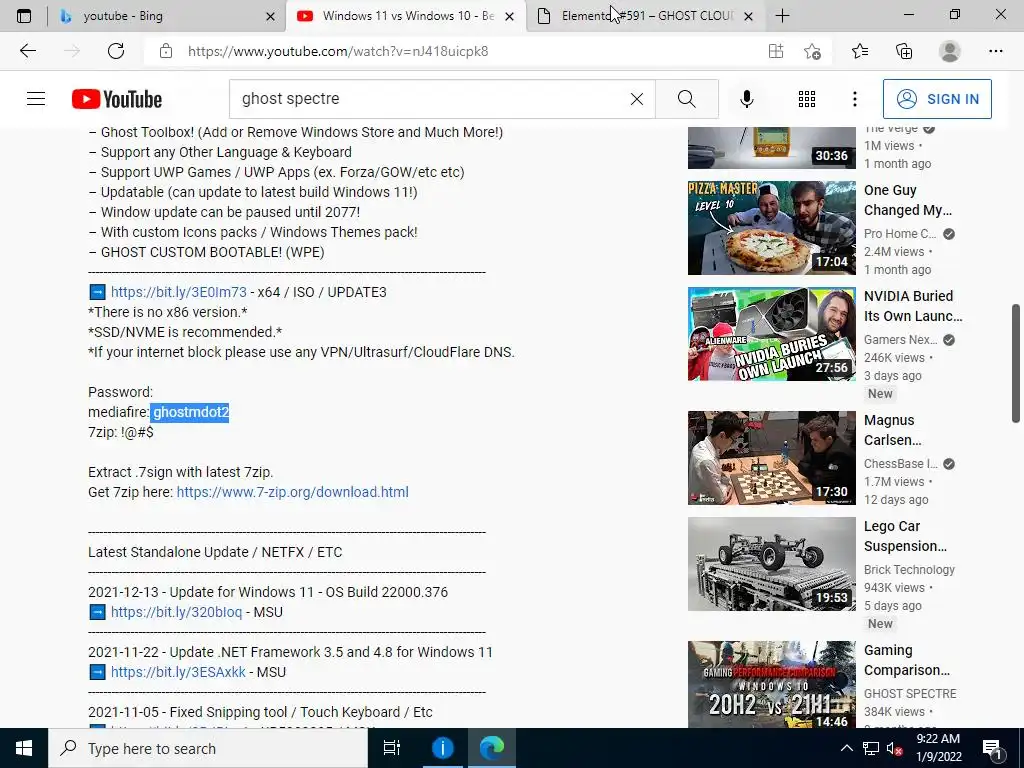
Task: Open the bit.ly/3ESAxkk MSU link
Action: point(178,672)
